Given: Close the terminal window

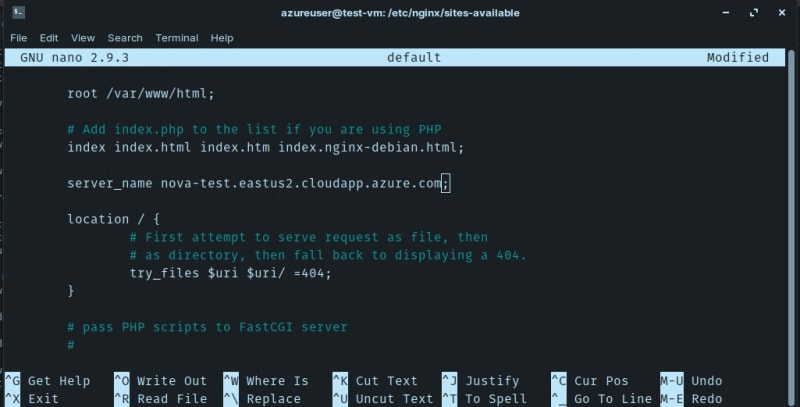Looking at the screenshot, I should tap(782, 13).
